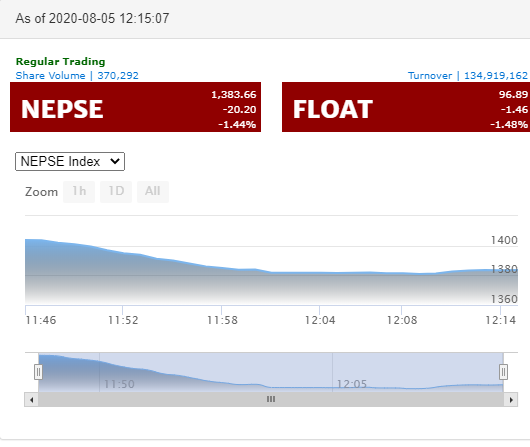Click the right navigator range handle

503,372
